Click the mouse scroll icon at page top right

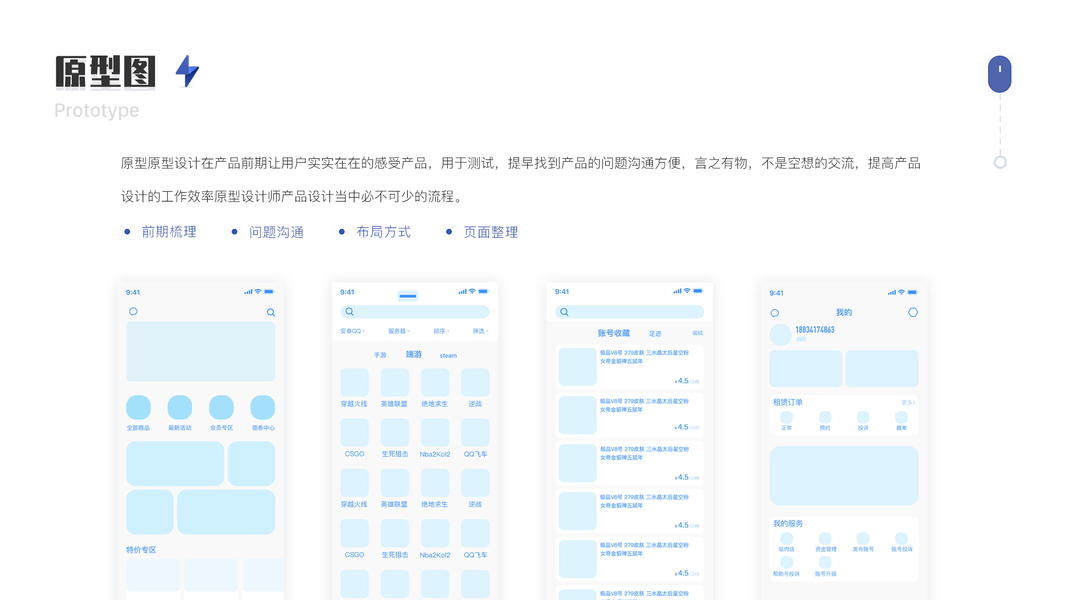[1000, 74]
